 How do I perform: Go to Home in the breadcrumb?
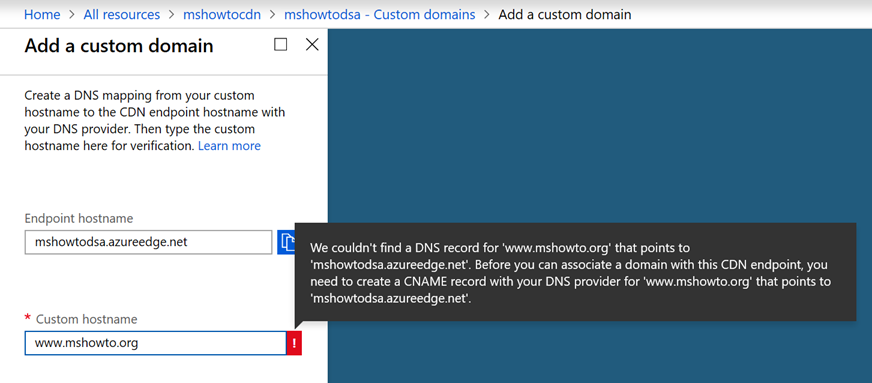click(x=42, y=14)
